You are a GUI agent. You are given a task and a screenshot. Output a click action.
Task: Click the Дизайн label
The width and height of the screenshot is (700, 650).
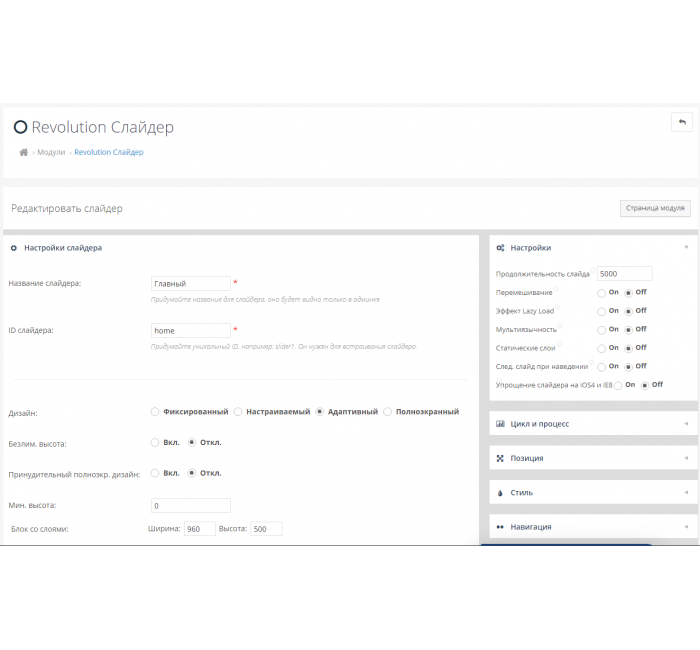click(x=23, y=413)
